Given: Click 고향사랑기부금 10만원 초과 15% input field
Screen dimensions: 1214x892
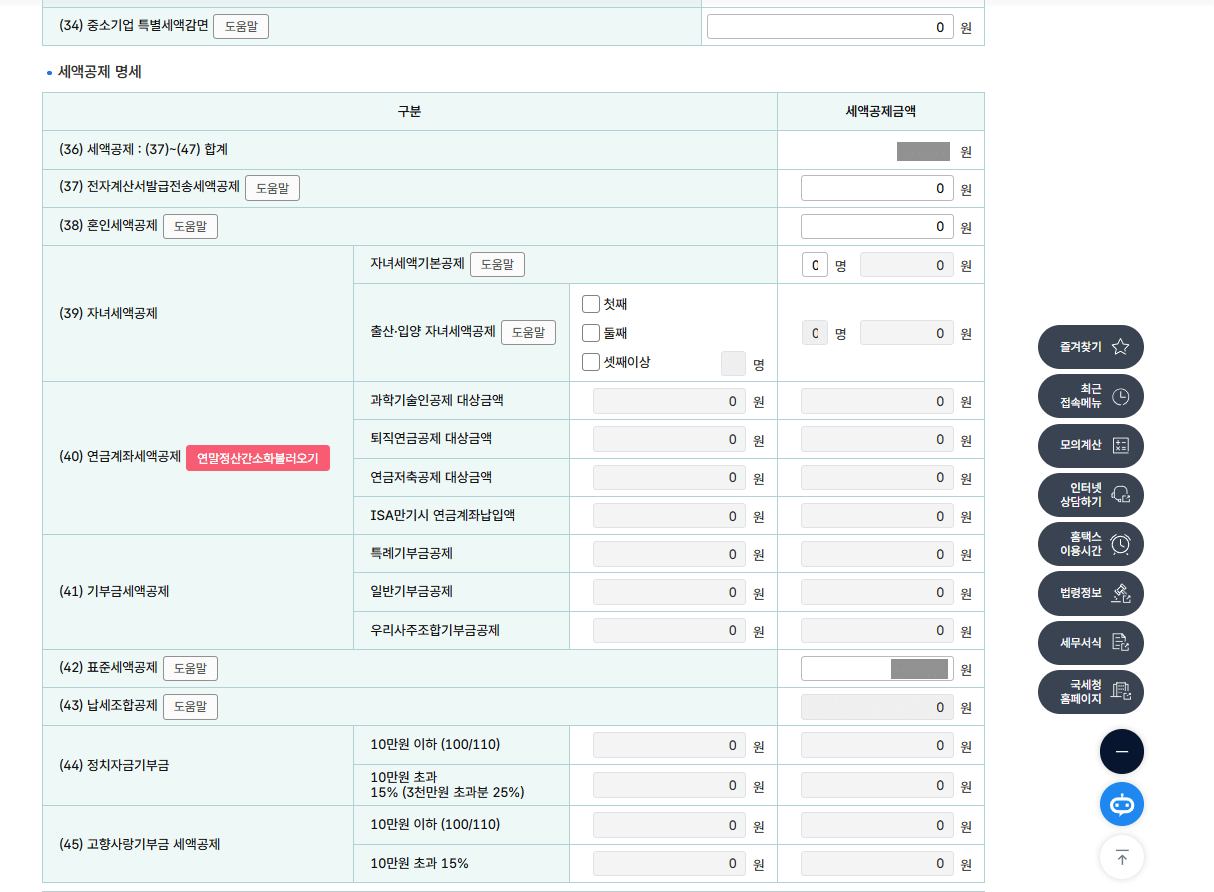Looking at the screenshot, I should [669, 863].
